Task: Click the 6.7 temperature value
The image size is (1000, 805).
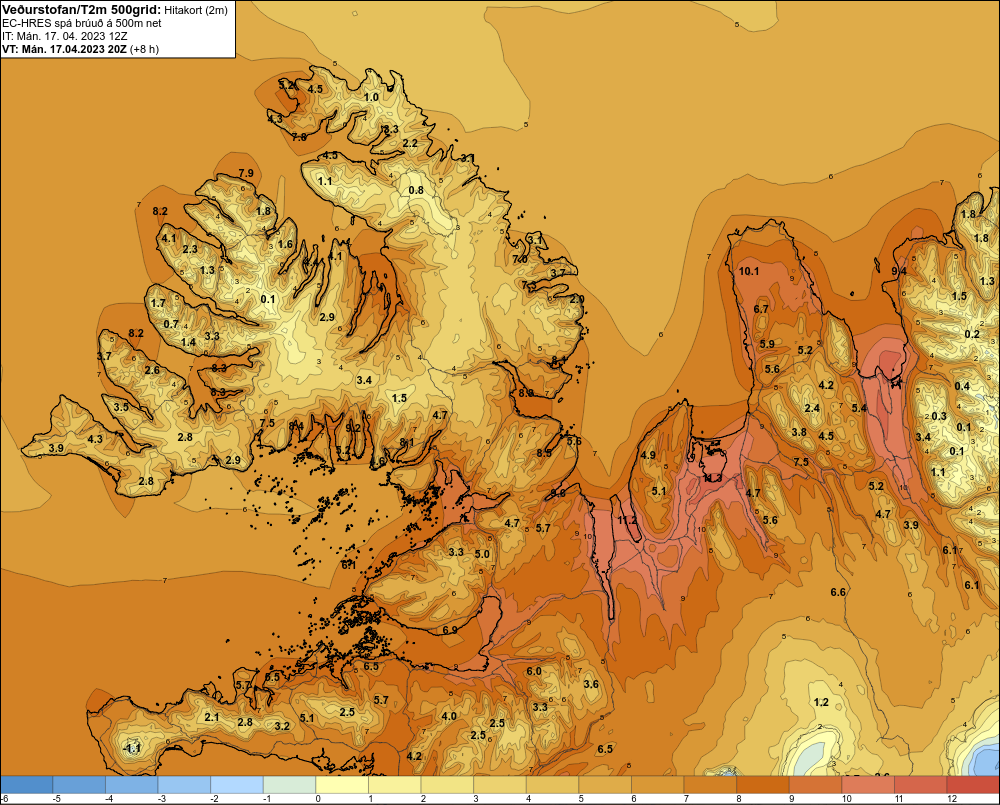Action: point(761,309)
